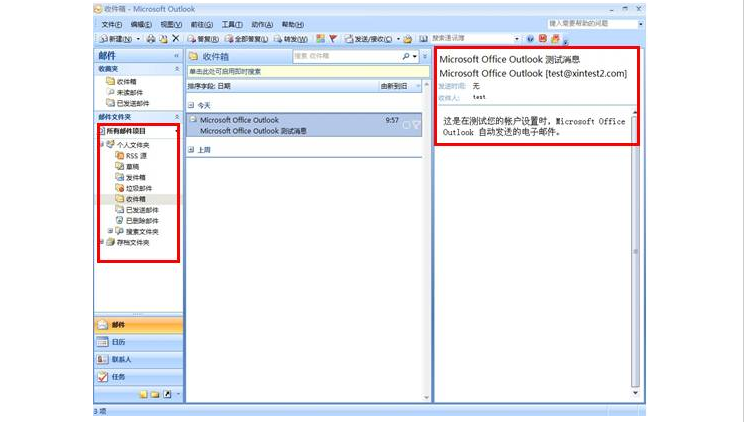Click the 键入需要帮助的问题 help box
Image resolution: width=744 pixels, height=422 pixels.
(x=593, y=23)
